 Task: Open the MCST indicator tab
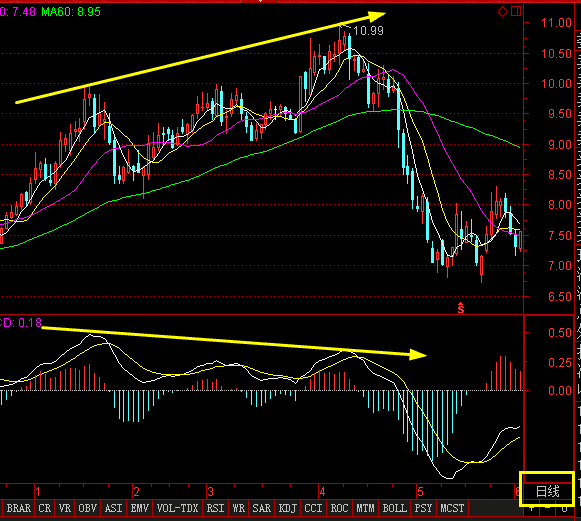click(x=452, y=508)
